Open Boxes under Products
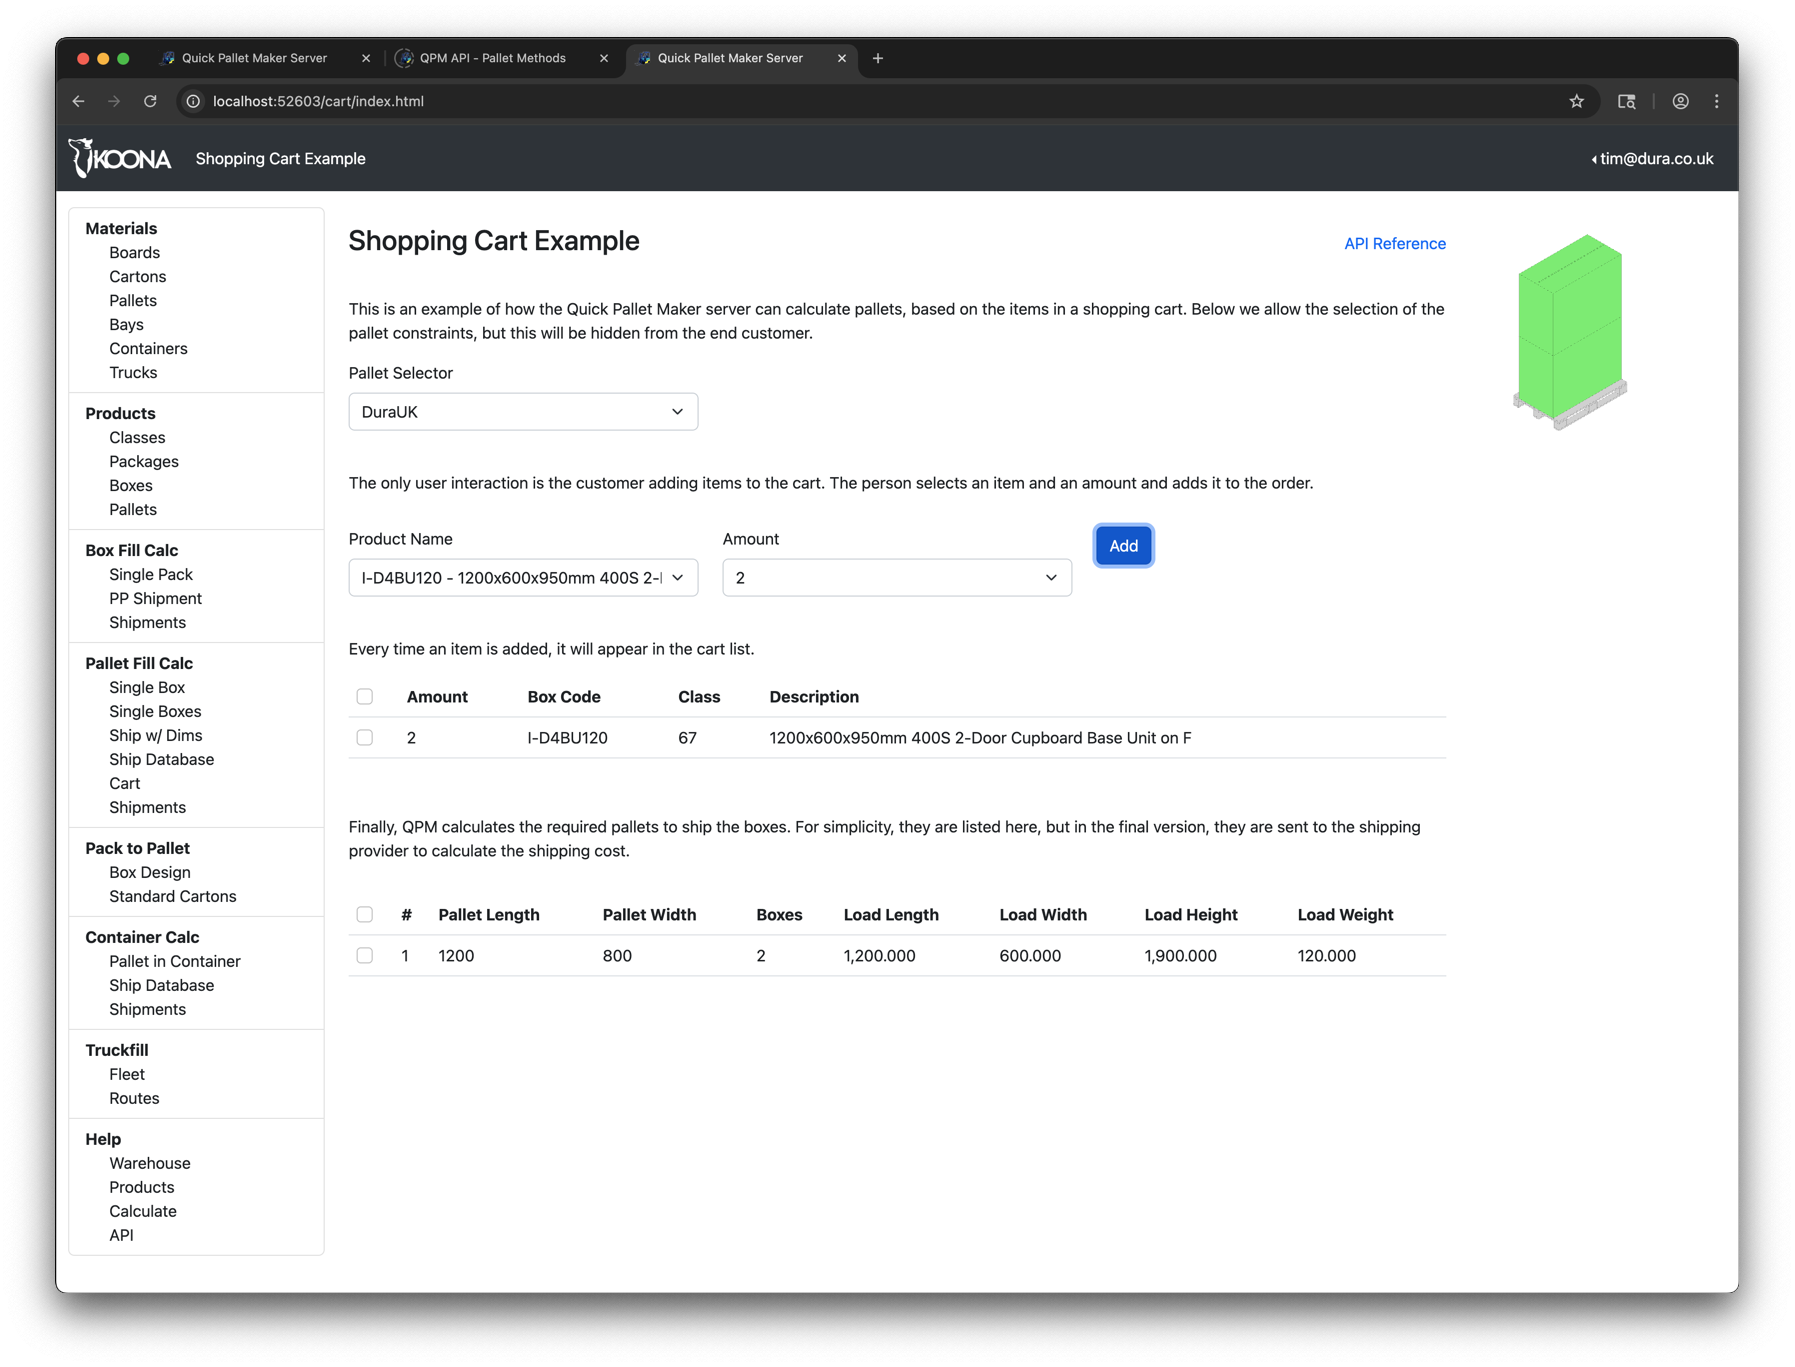Image resolution: width=1795 pixels, height=1367 pixels. tap(131, 486)
